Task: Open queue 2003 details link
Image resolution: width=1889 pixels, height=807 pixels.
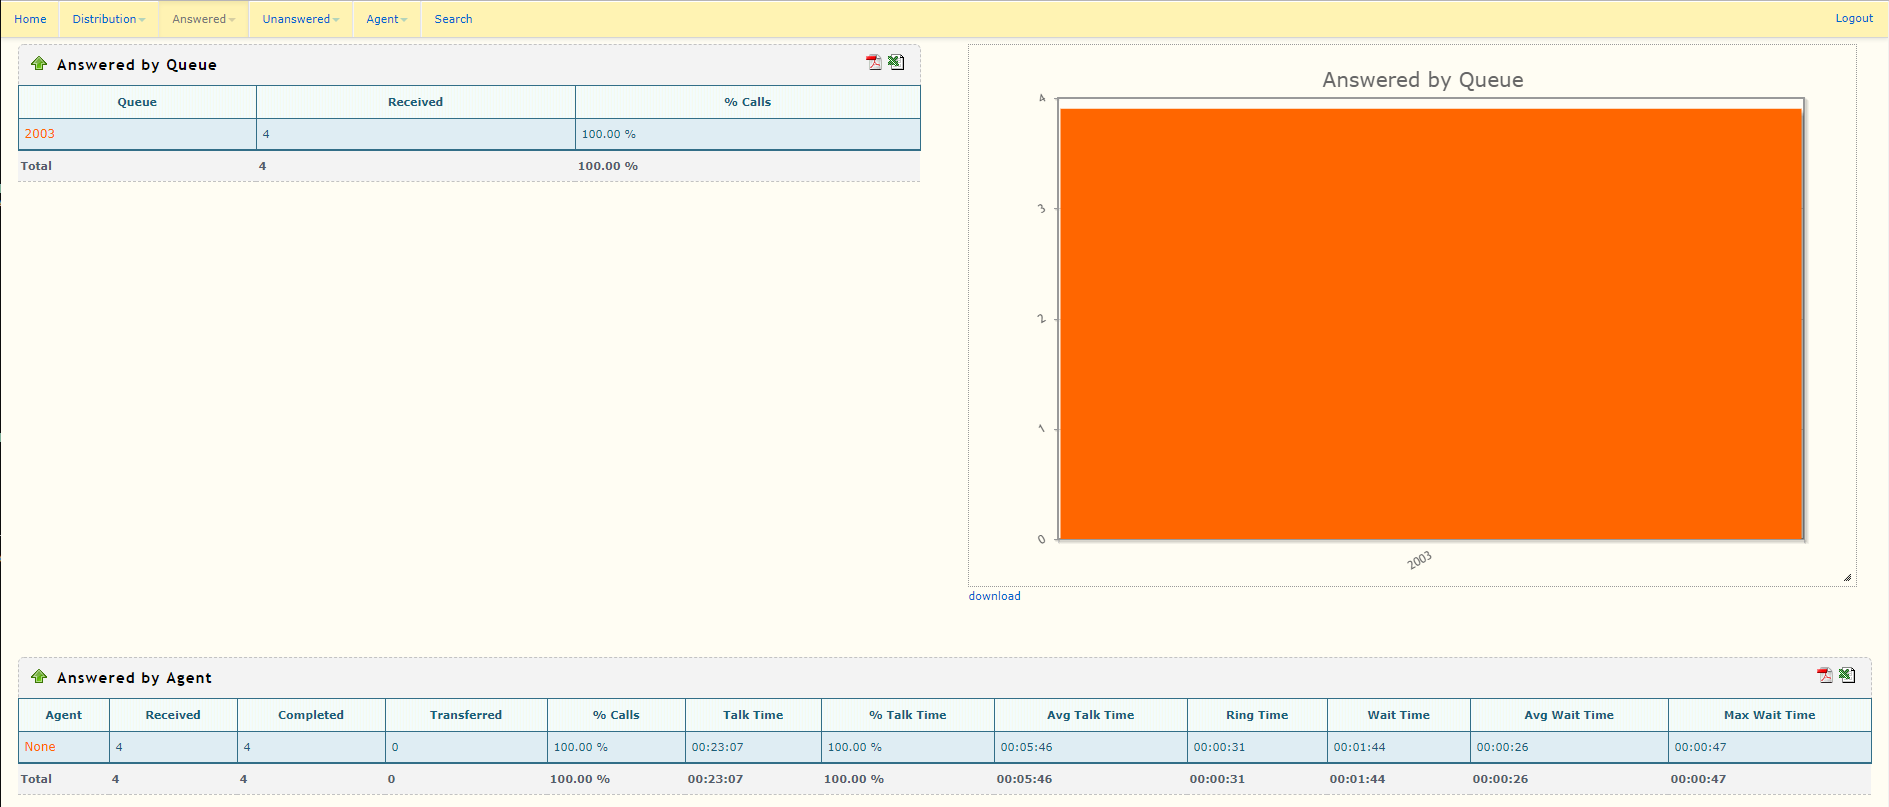Action: pyautogui.click(x=40, y=134)
